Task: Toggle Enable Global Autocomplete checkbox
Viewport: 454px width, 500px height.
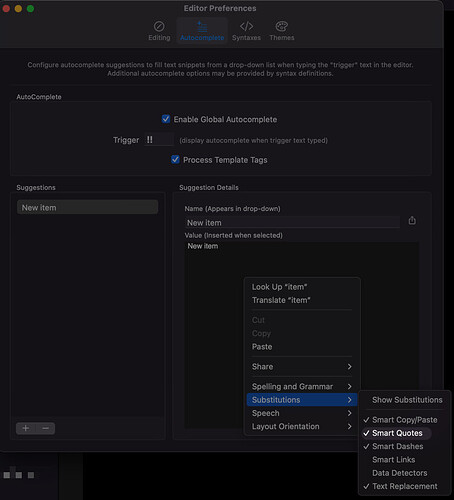Action: tap(166, 119)
